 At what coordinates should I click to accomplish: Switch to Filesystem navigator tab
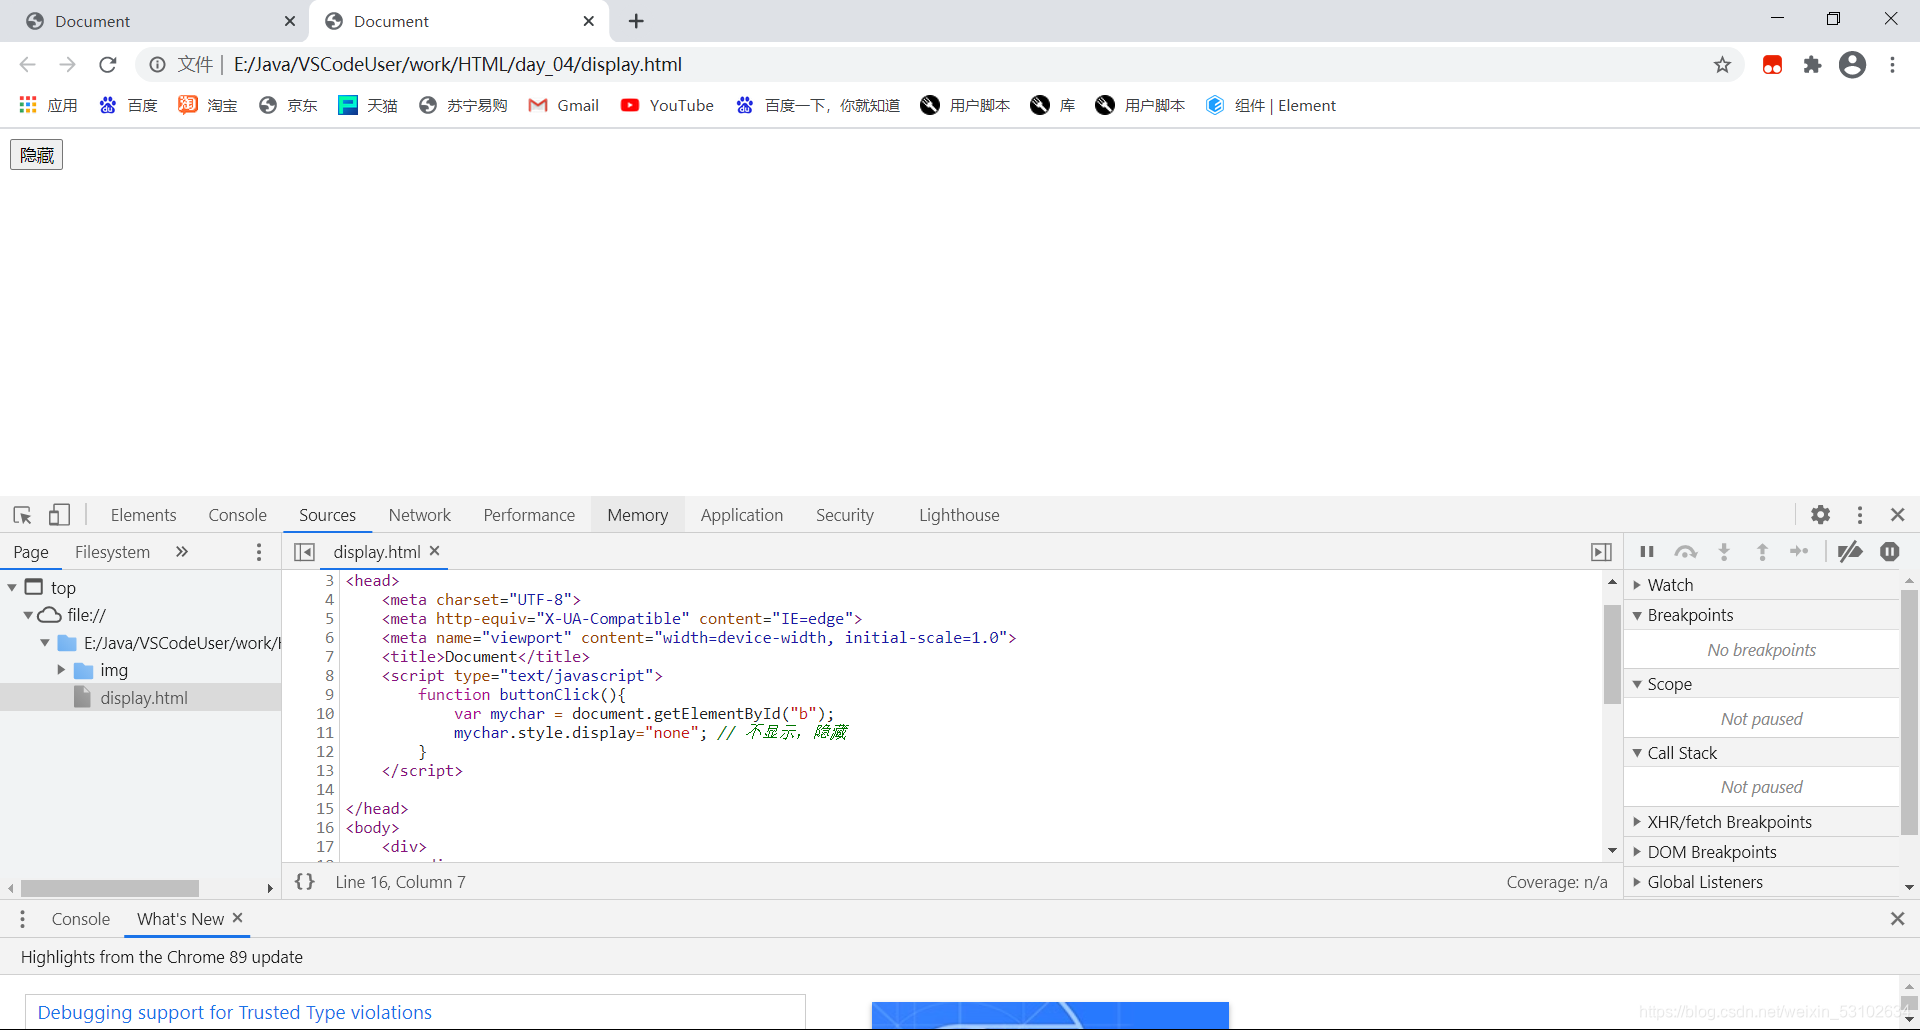(x=112, y=552)
